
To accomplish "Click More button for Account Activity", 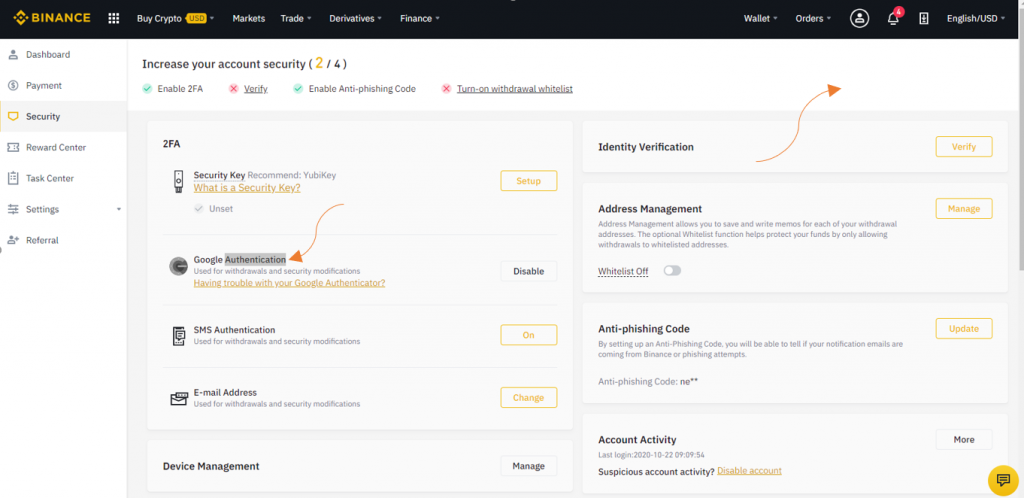I will click(x=964, y=439).
